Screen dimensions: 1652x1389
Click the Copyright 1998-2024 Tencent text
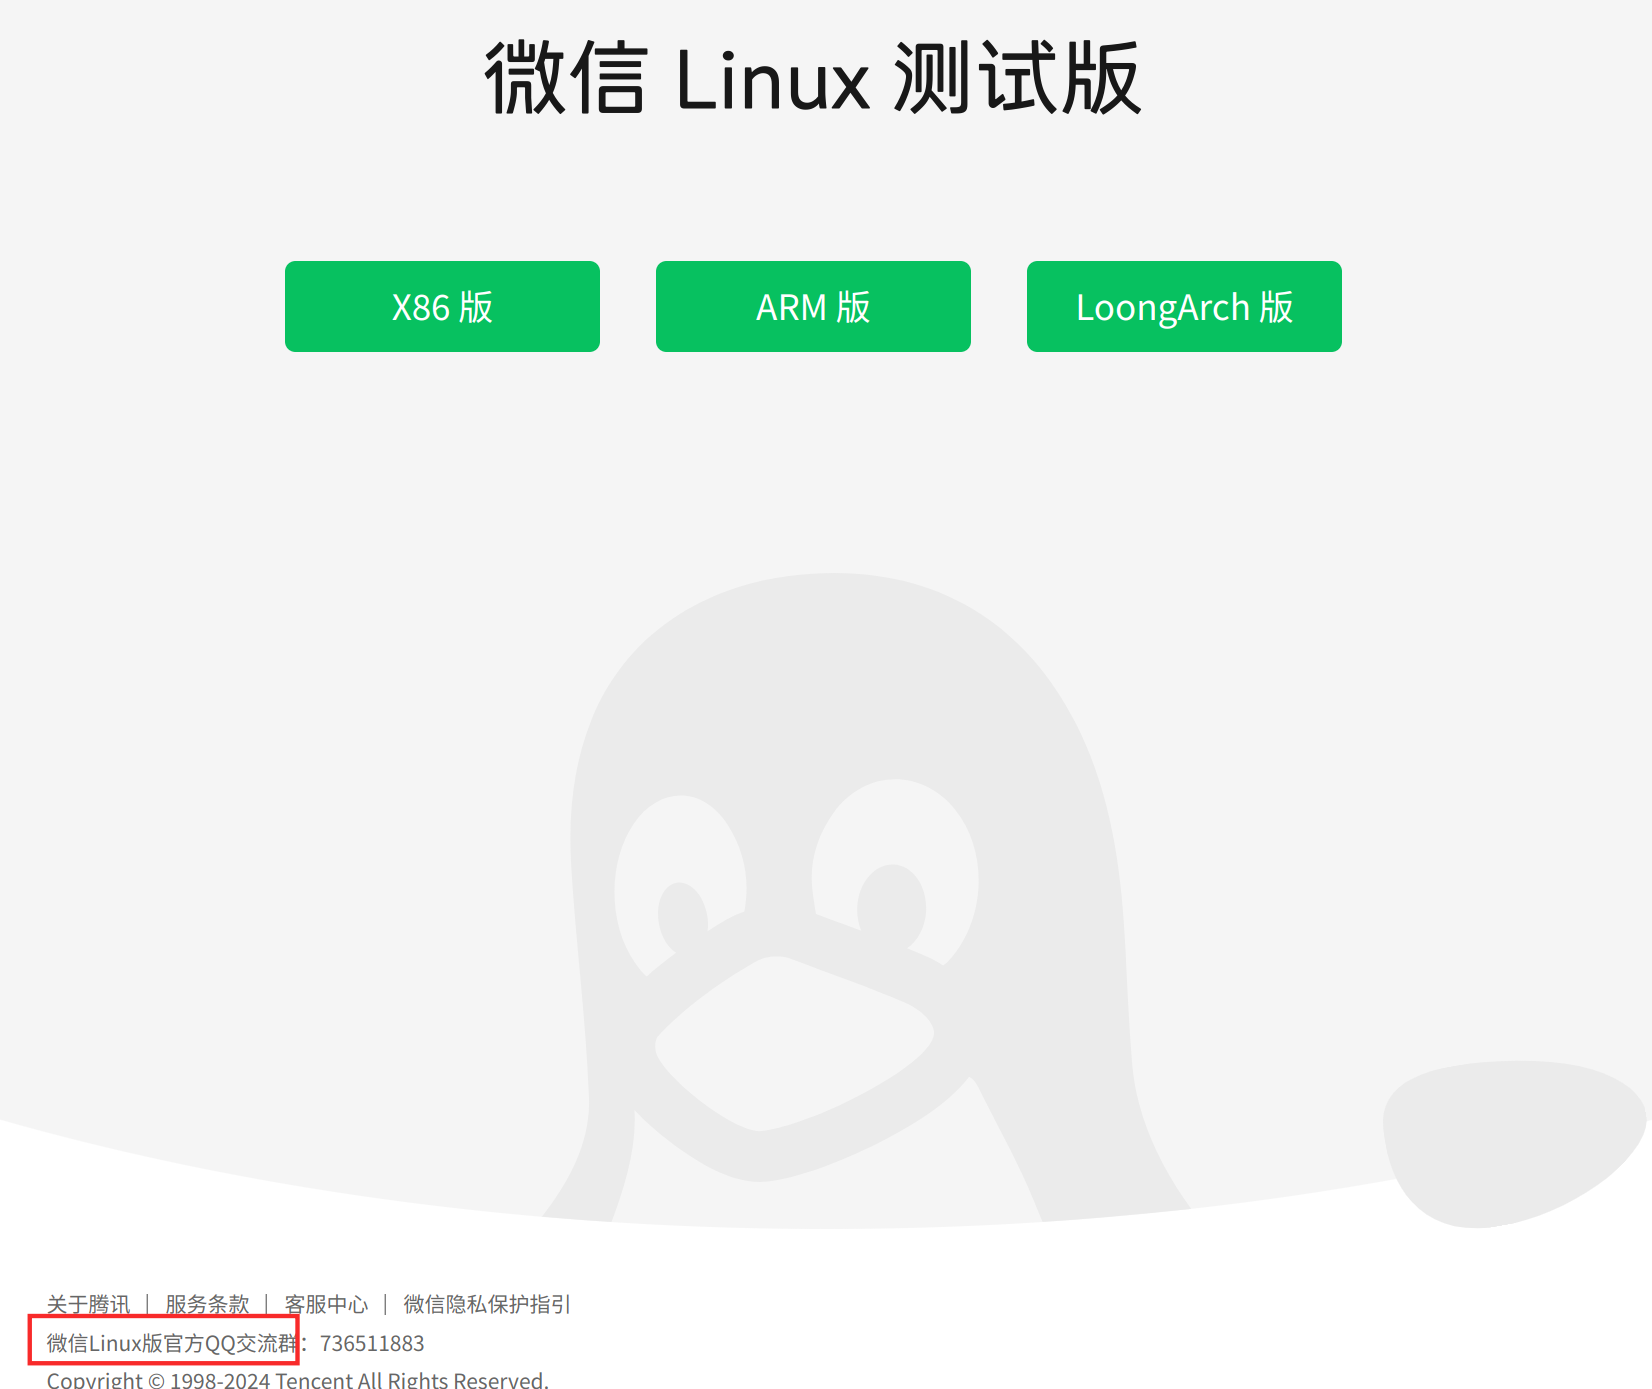coord(298,1380)
